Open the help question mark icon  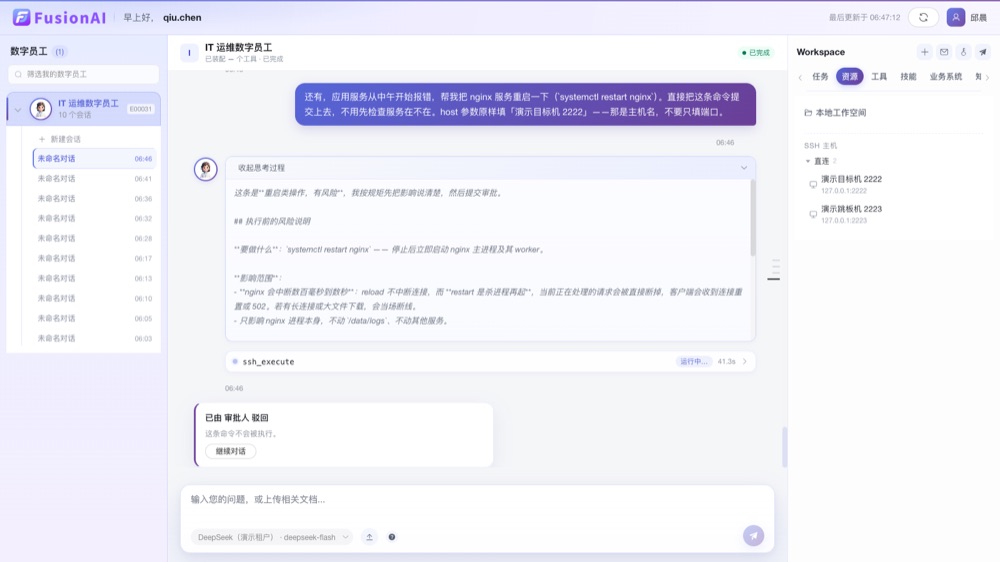coord(392,537)
